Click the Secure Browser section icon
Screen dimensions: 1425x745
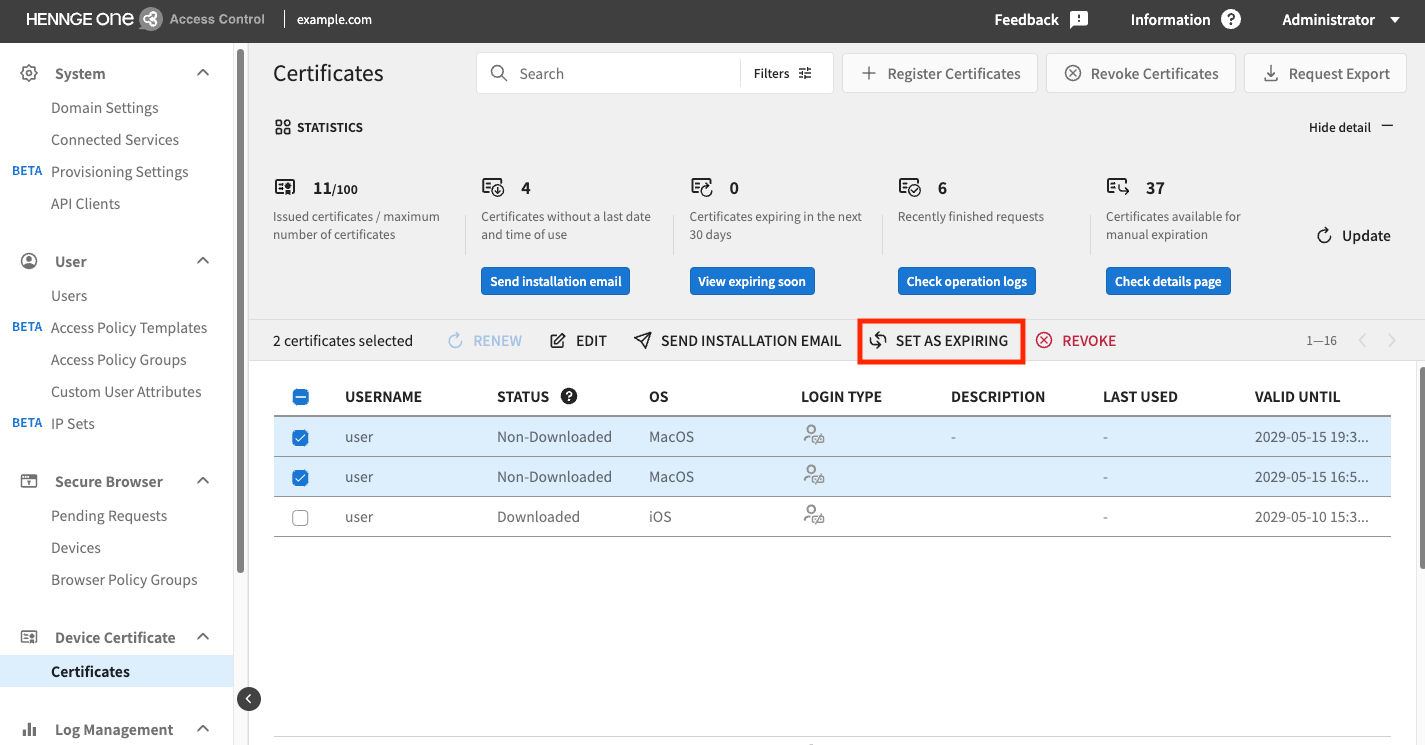tap(29, 481)
